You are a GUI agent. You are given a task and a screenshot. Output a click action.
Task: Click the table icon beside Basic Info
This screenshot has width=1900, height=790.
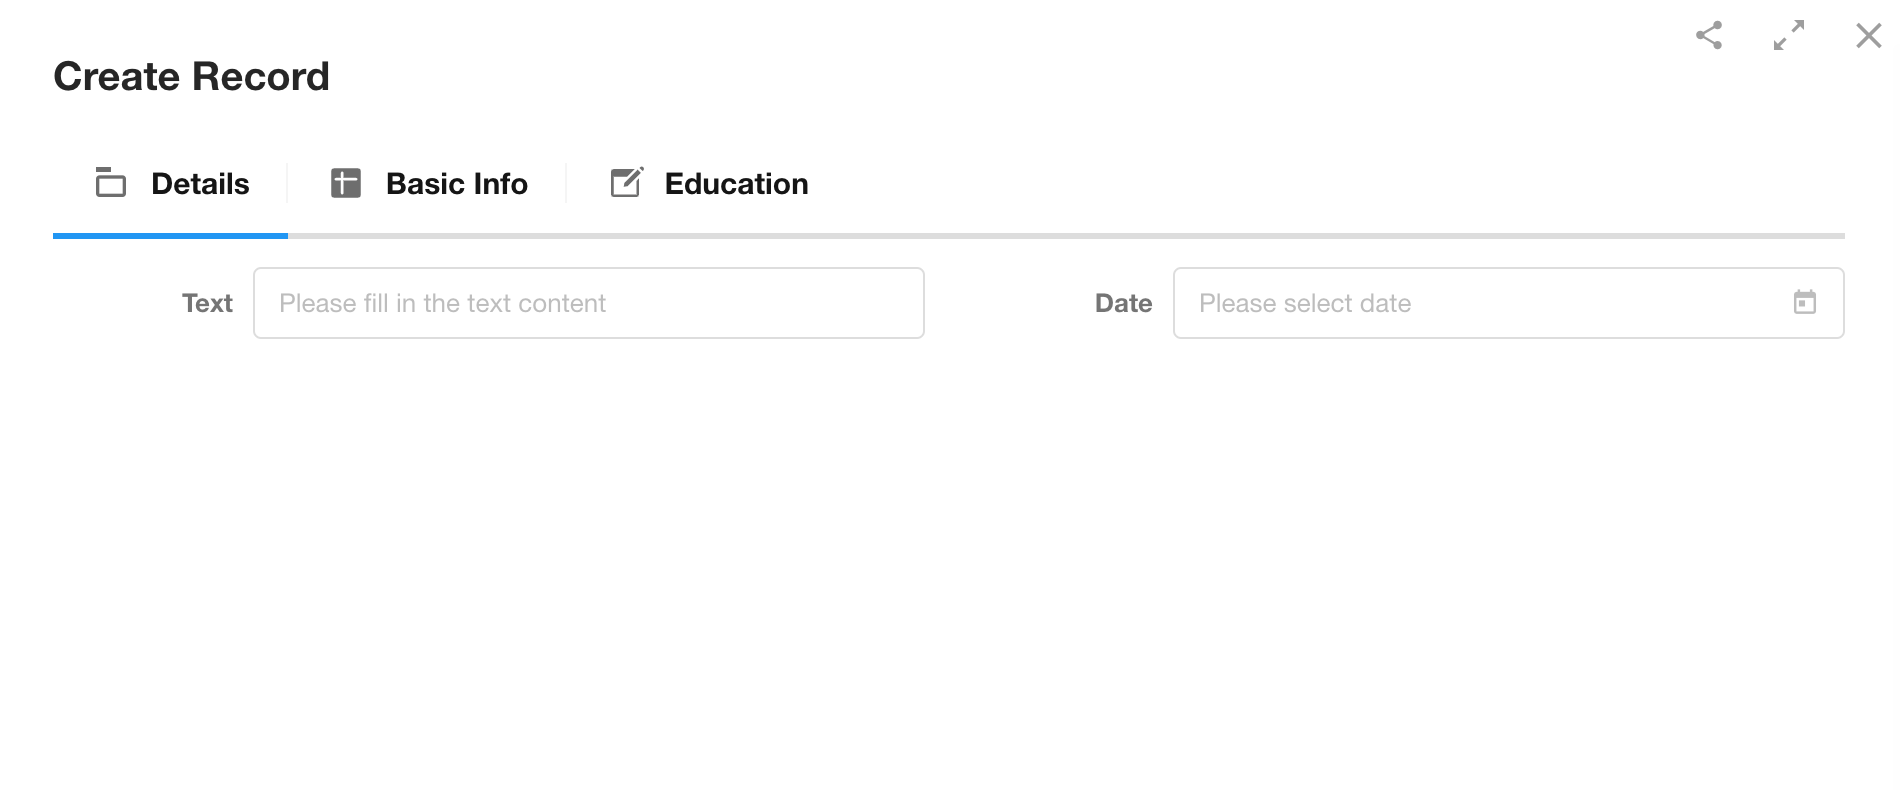[x=346, y=183]
